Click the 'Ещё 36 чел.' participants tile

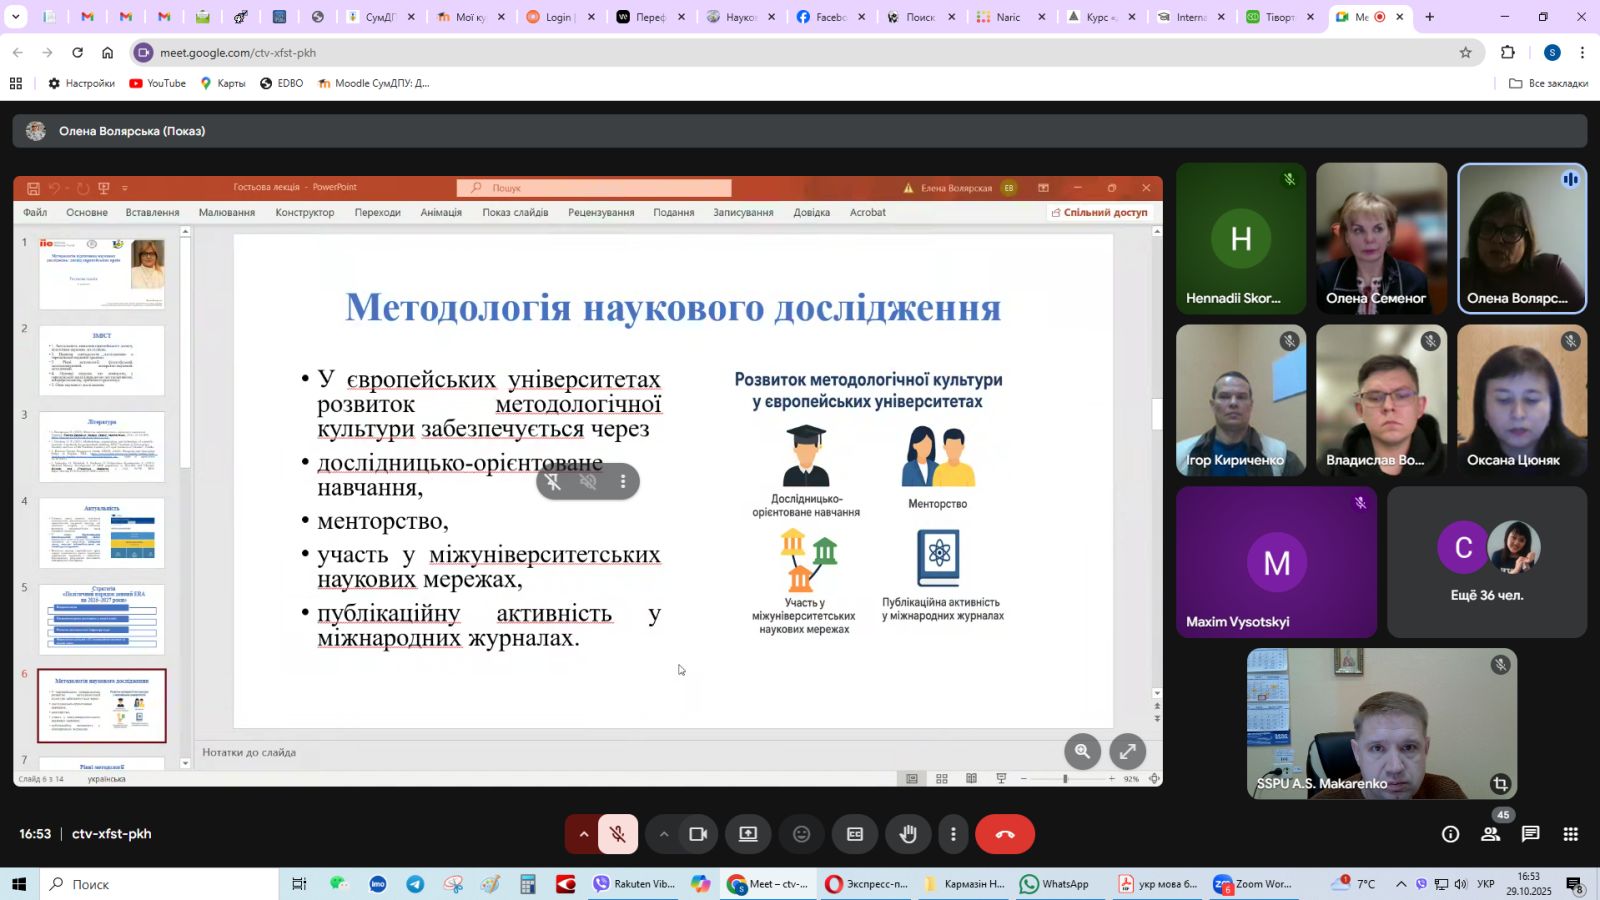(x=1486, y=562)
